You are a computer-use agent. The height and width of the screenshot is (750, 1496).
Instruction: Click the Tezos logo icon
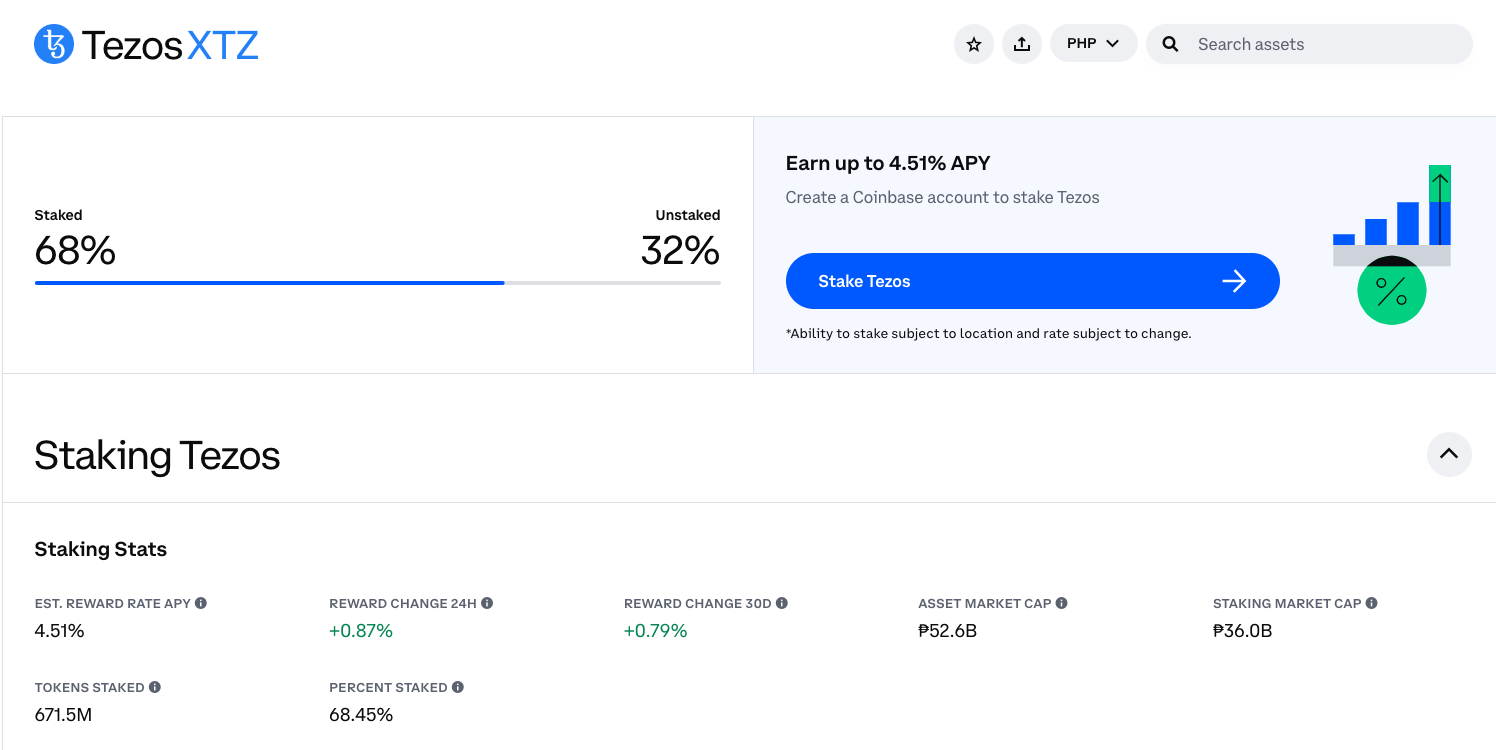[x=54, y=45]
